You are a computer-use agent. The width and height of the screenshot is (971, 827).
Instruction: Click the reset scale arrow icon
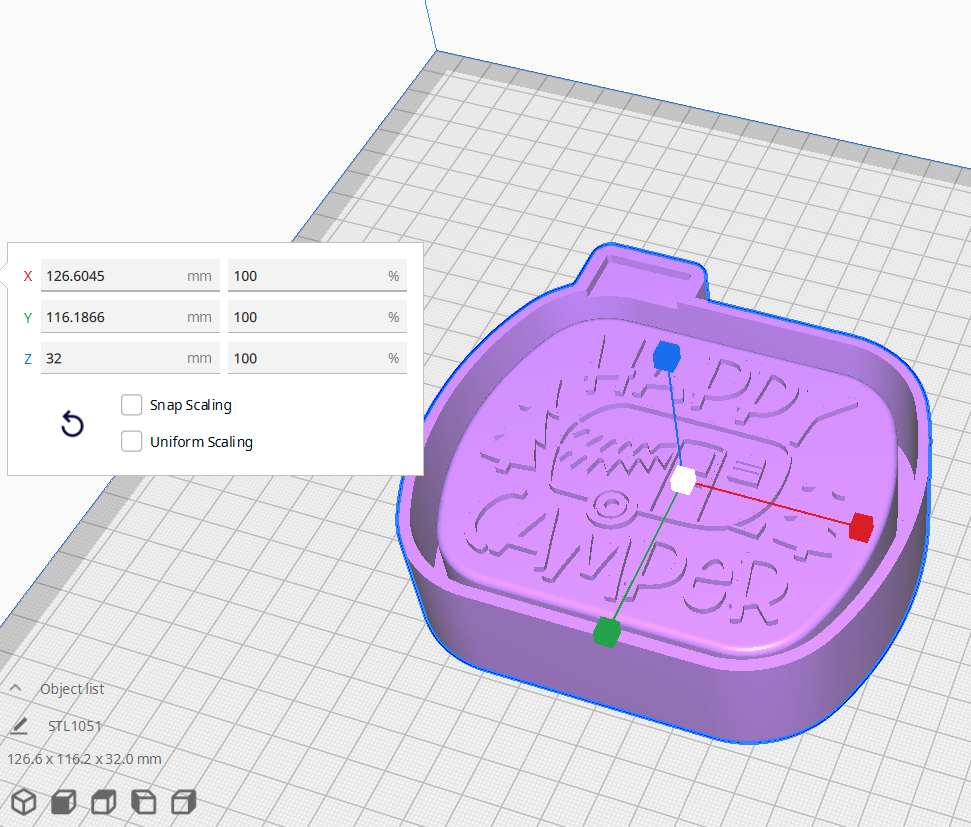[71, 424]
